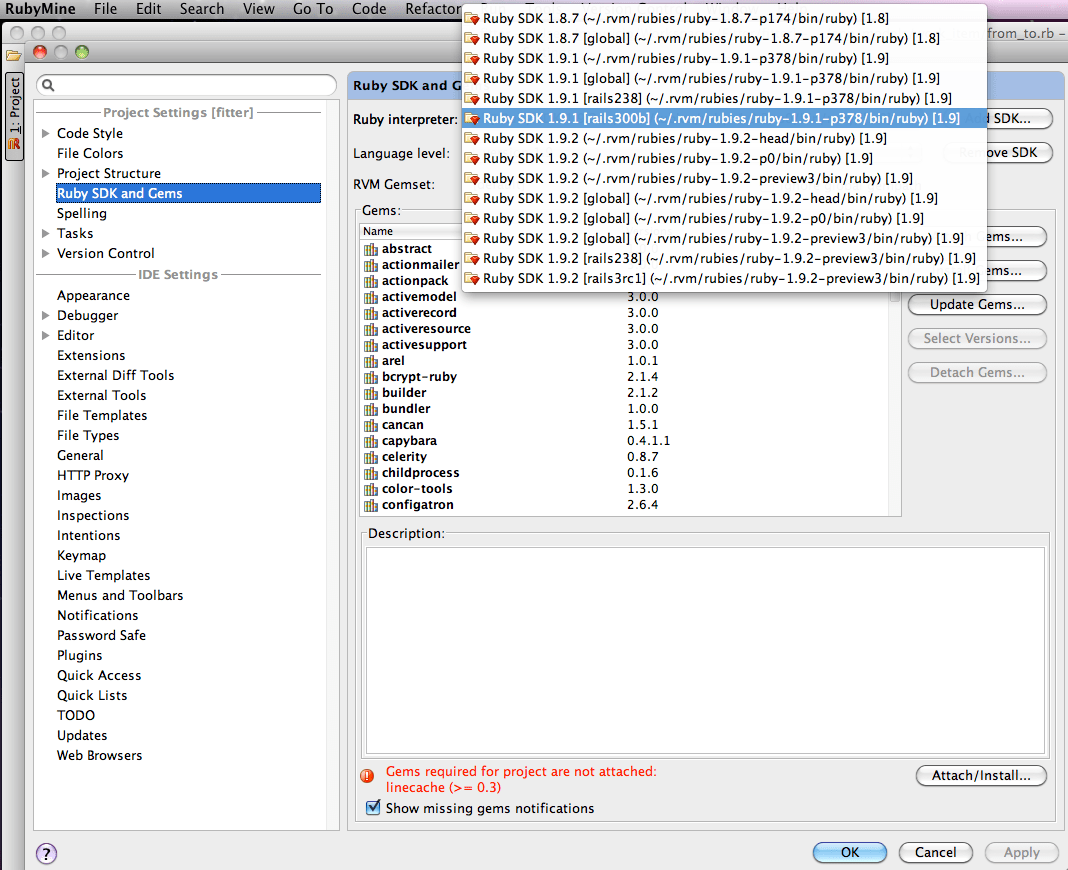Sort gems by the Name column header
Screen dimensions: 1068x870
(411, 232)
